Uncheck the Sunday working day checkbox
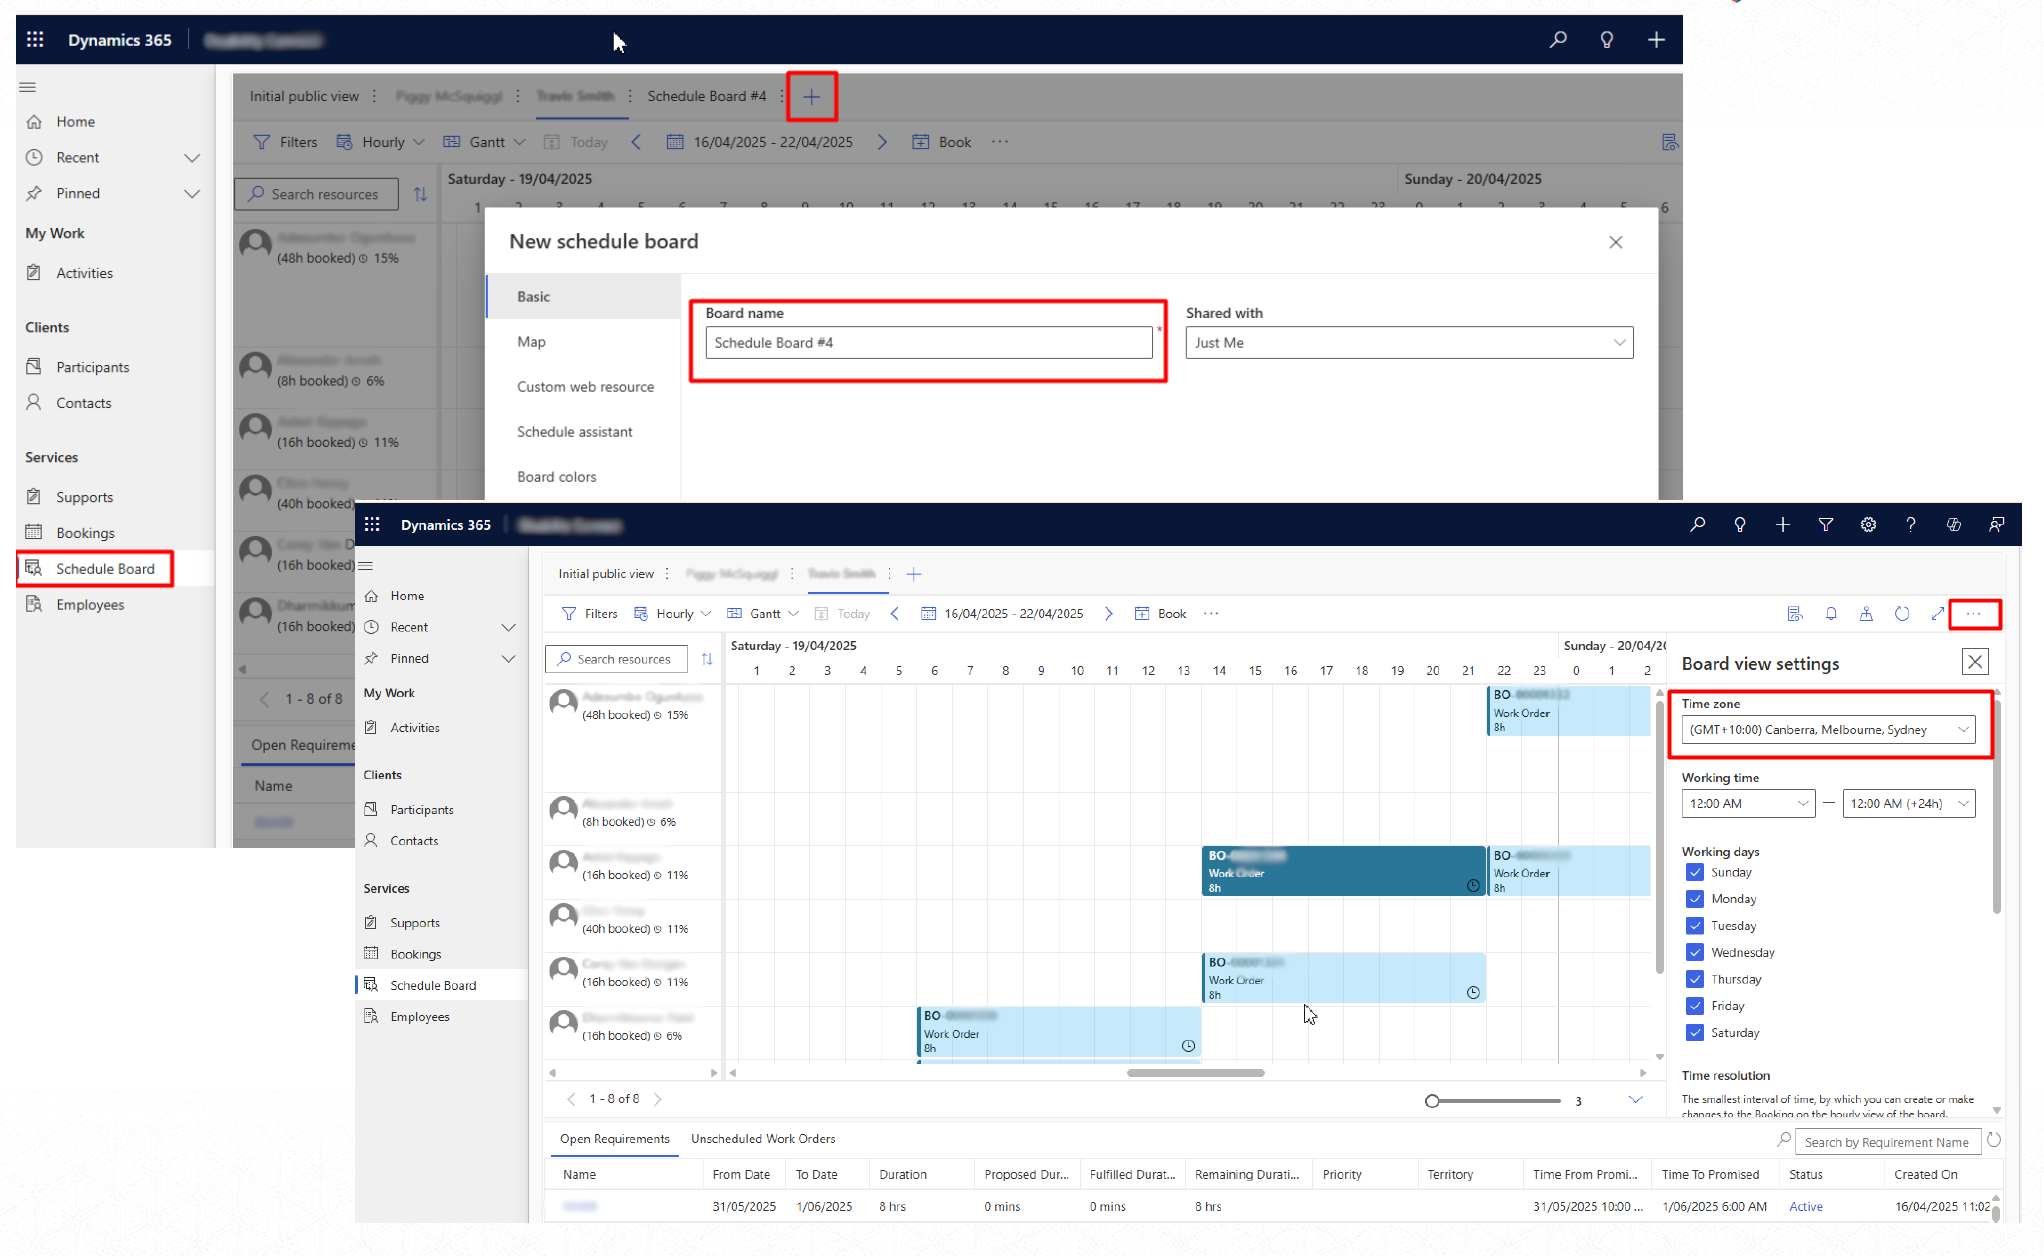 coord(1695,872)
